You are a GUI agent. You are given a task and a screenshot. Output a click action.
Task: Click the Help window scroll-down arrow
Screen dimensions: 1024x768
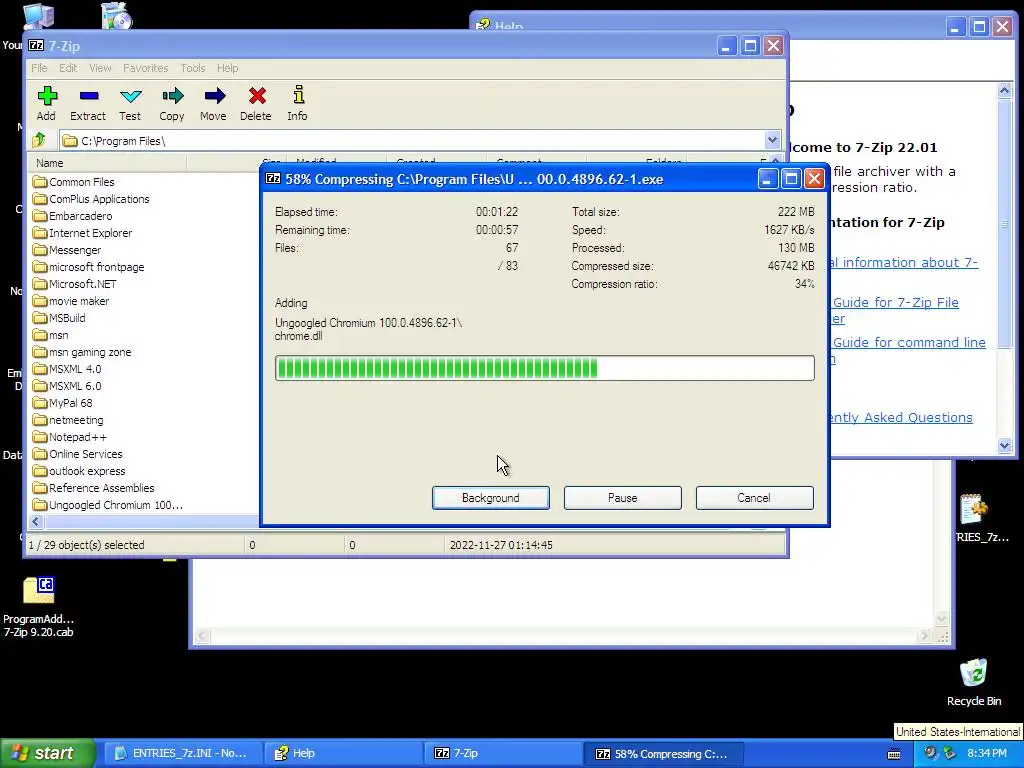click(1004, 445)
